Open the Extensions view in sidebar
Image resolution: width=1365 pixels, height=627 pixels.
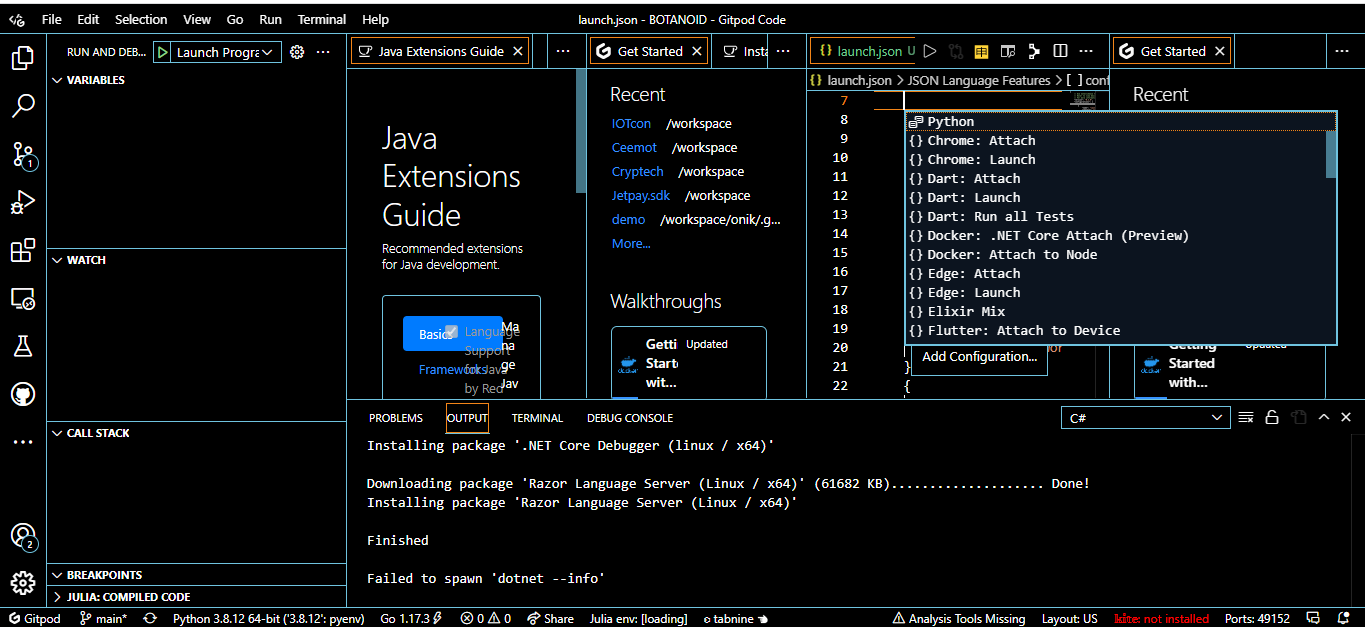click(x=23, y=251)
